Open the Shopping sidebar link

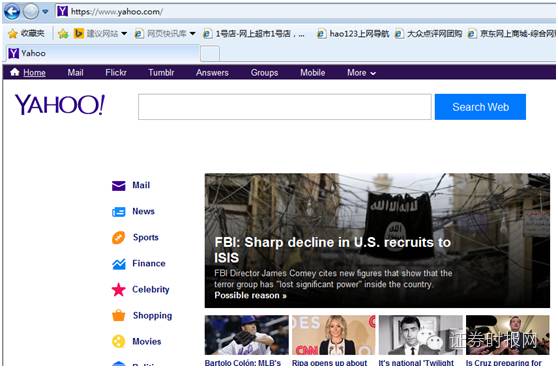152,316
